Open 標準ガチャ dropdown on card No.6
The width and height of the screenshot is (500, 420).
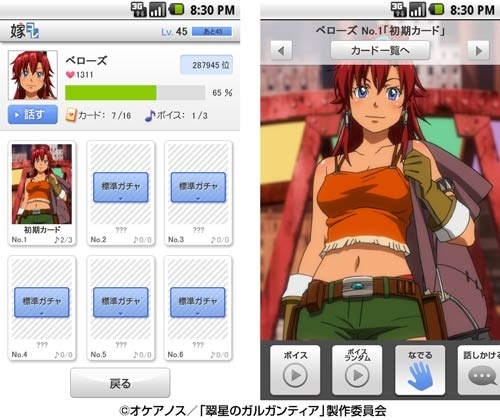198,302
